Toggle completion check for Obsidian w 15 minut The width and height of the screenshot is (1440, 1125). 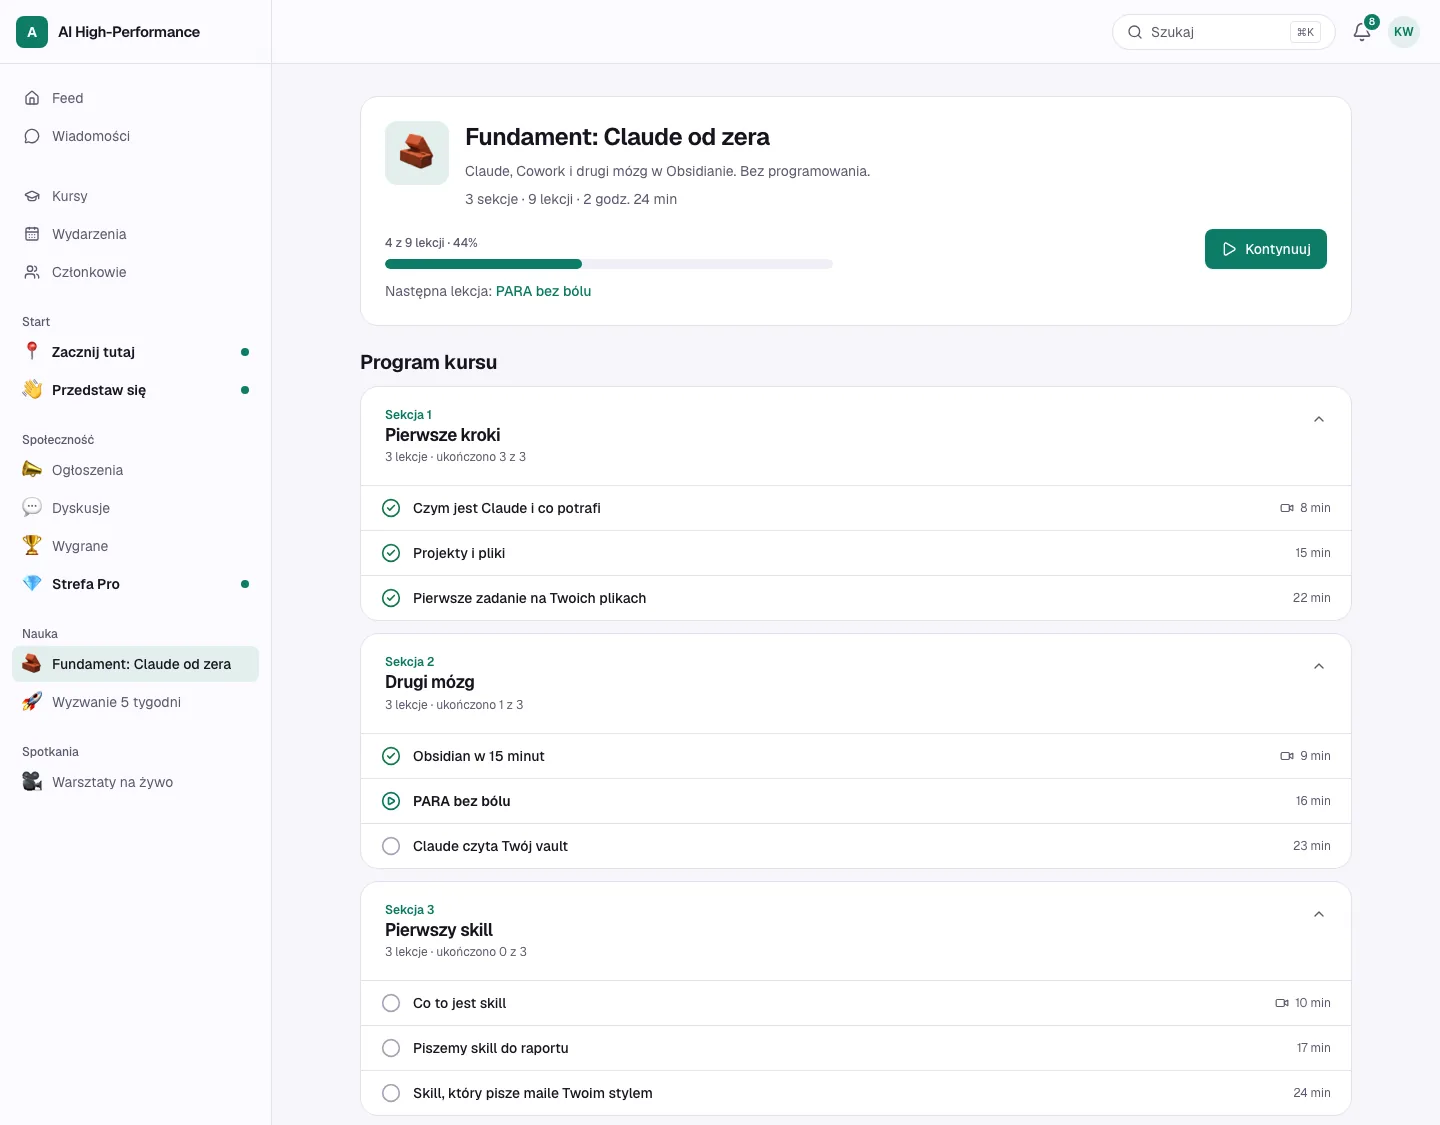tap(391, 756)
